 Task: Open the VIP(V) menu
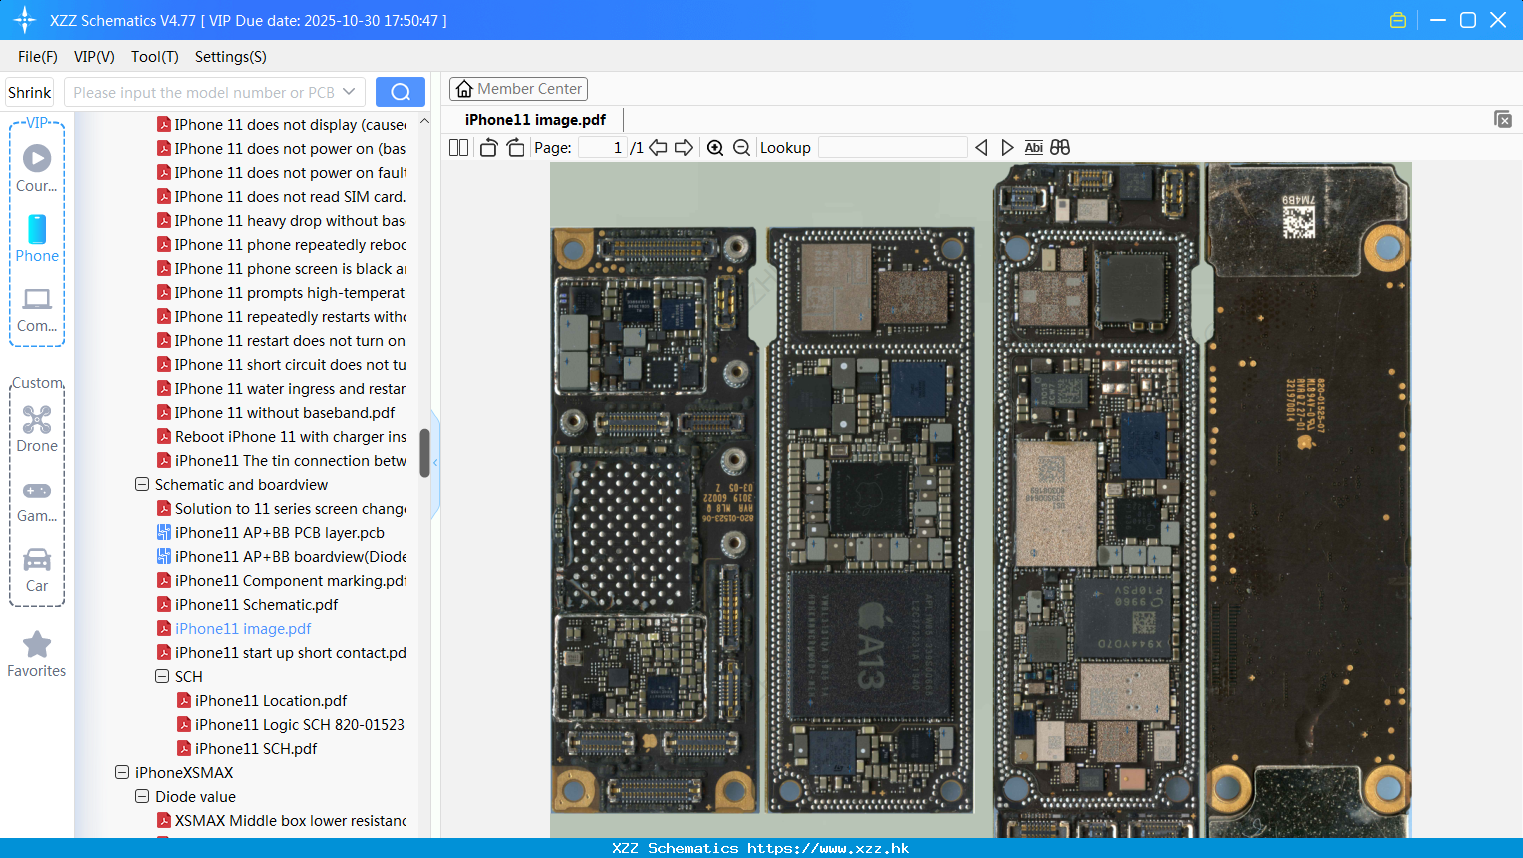point(94,57)
